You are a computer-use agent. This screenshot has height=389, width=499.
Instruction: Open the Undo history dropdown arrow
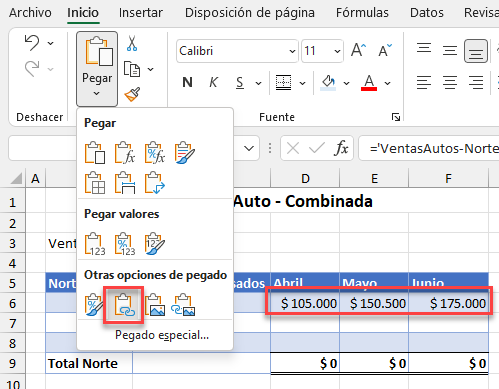tap(50, 43)
